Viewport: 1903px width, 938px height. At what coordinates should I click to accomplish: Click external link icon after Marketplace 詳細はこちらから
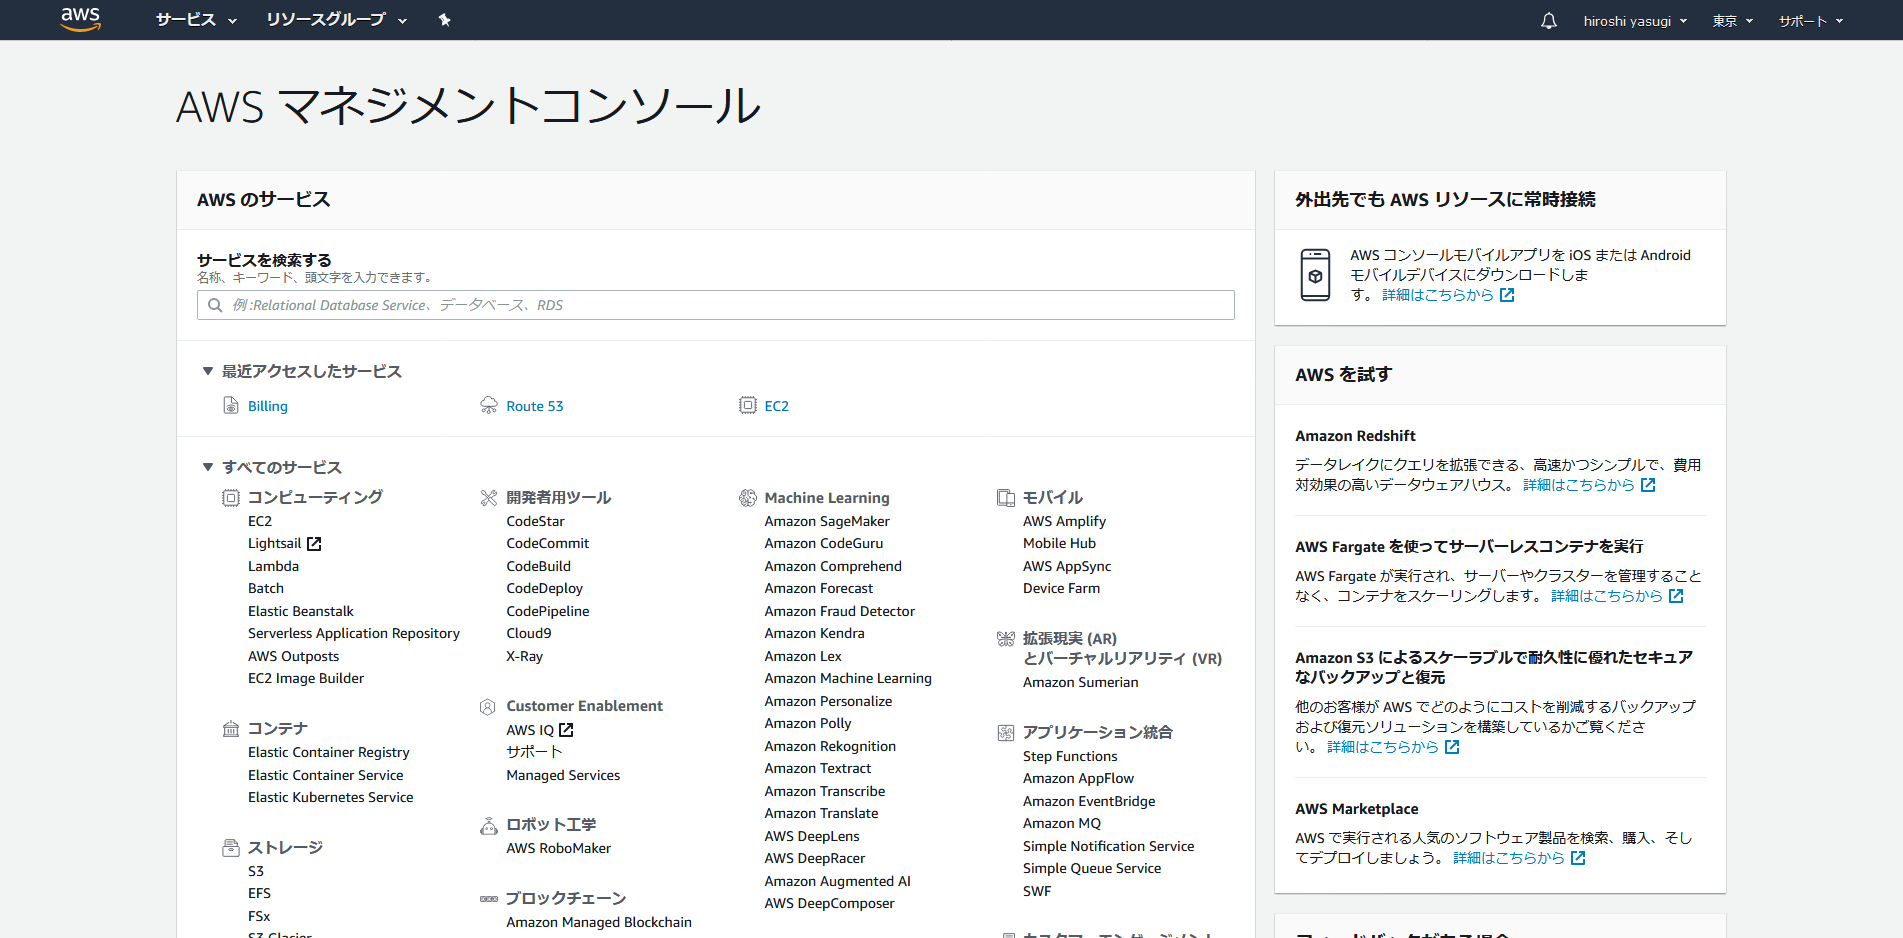pos(1578,858)
